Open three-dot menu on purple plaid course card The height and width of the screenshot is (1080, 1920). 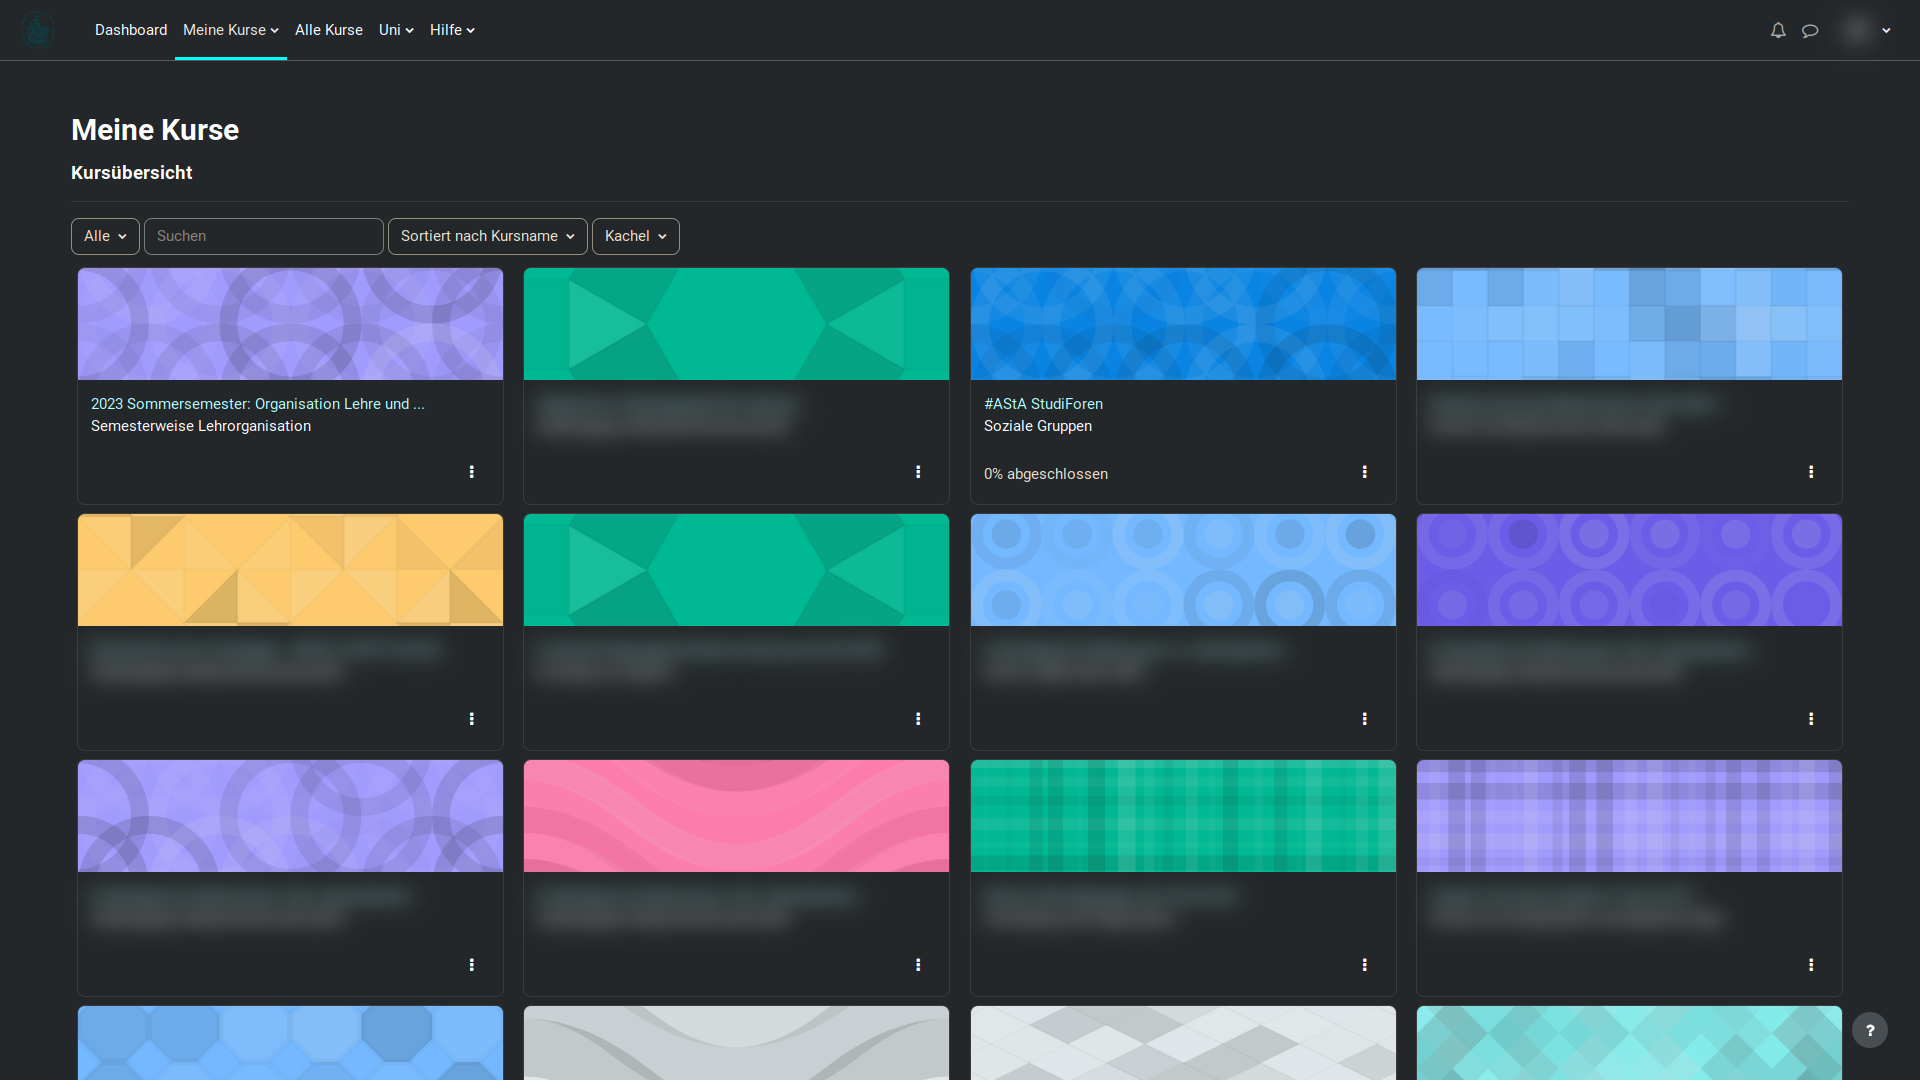tap(1811, 965)
